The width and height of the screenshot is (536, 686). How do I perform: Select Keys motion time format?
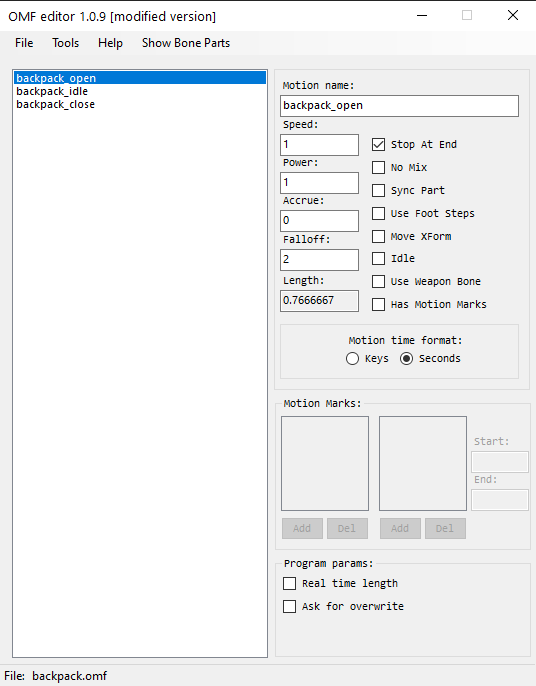(352, 359)
